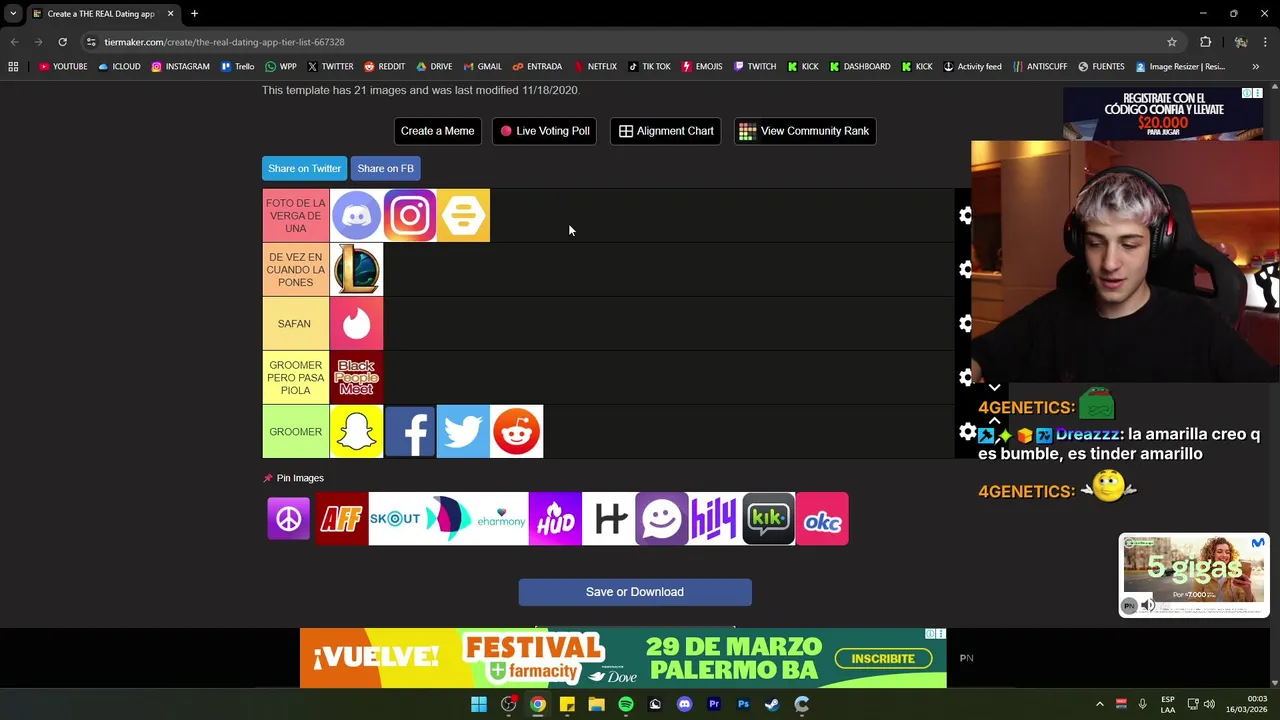Select the Twitter bird icon in the GROOMER row
Screen dimensions: 1280x720
click(464, 431)
